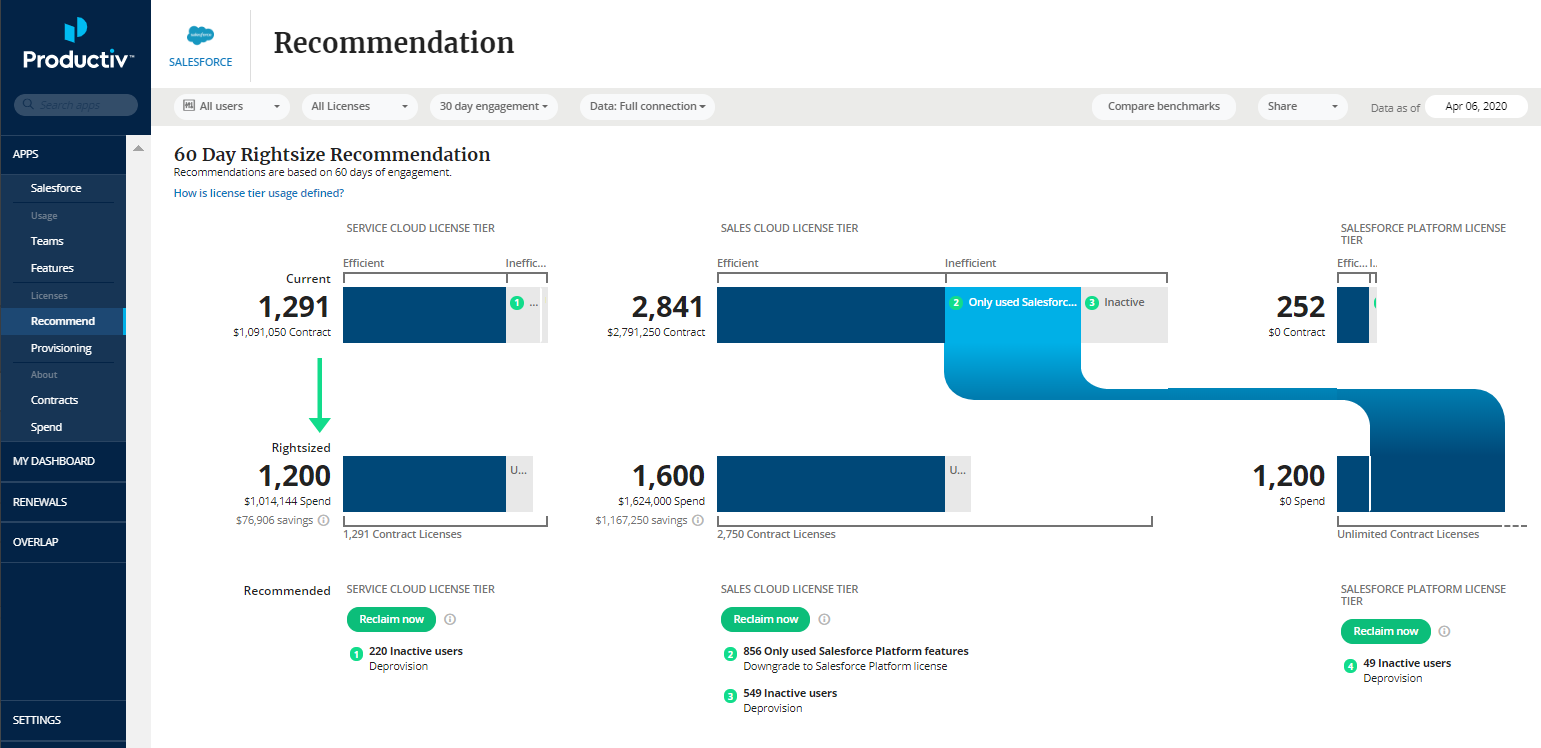The image size is (1541, 748).
Task: Click the Apr 06, 2020 date field
Action: [x=1476, y=106]
